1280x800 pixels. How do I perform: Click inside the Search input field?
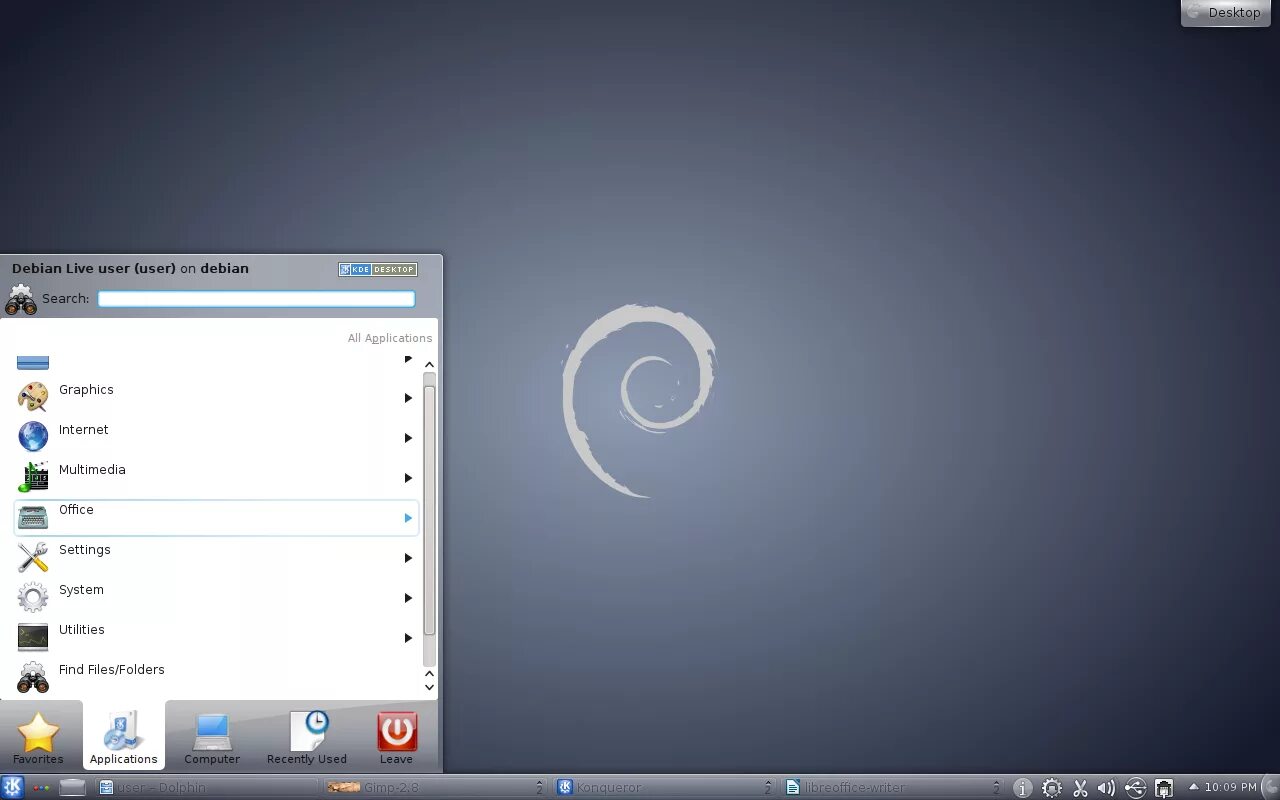click(x=256, y=299)
